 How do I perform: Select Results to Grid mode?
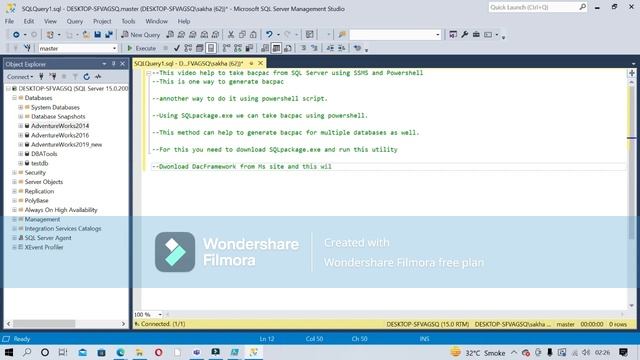pos(276,48)
